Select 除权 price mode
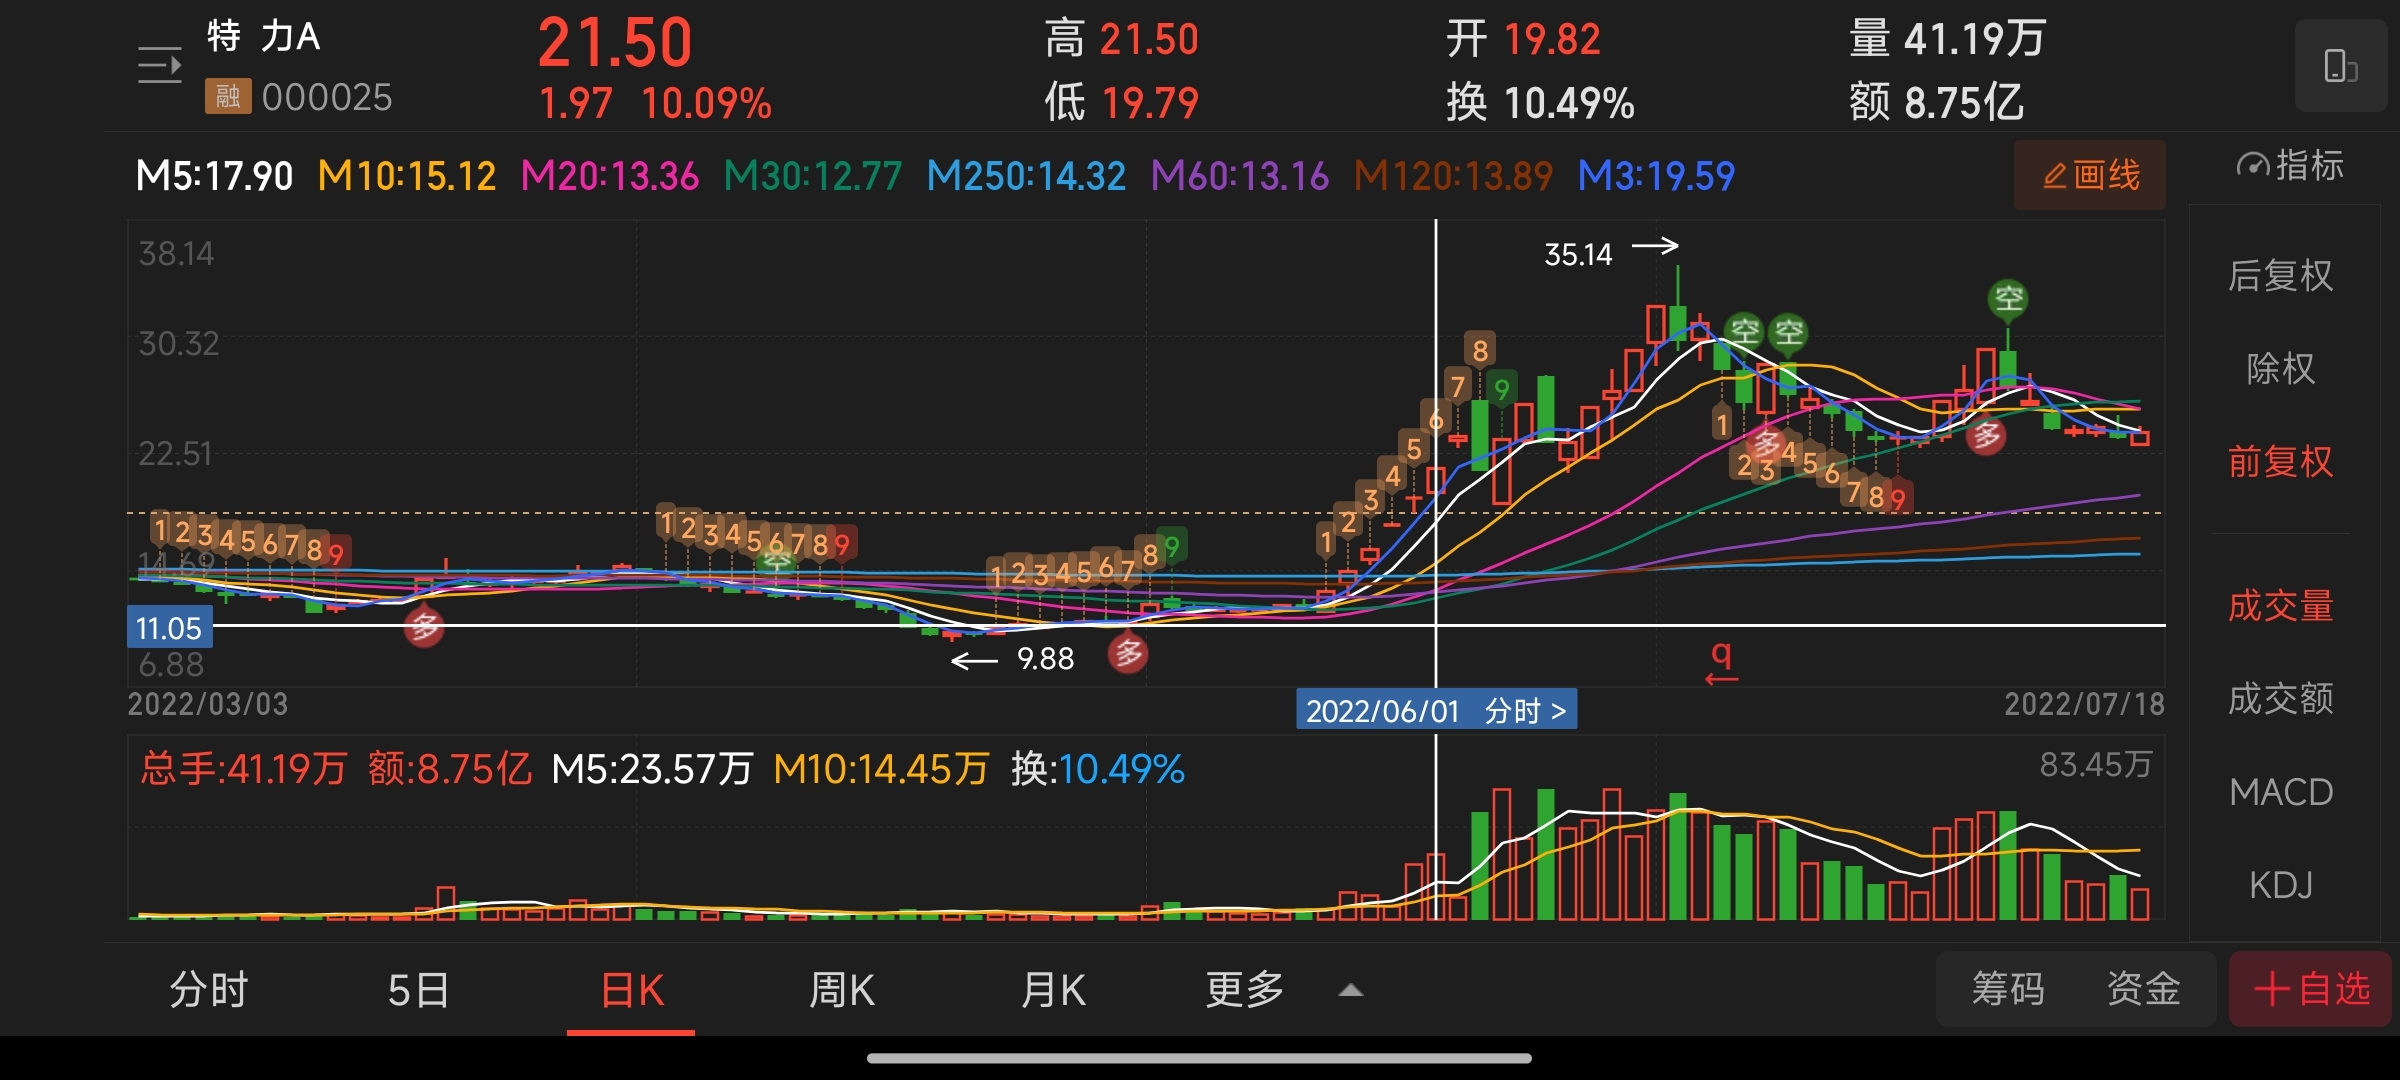Screen dimensions: 2400x1080 coord(2280,369)
